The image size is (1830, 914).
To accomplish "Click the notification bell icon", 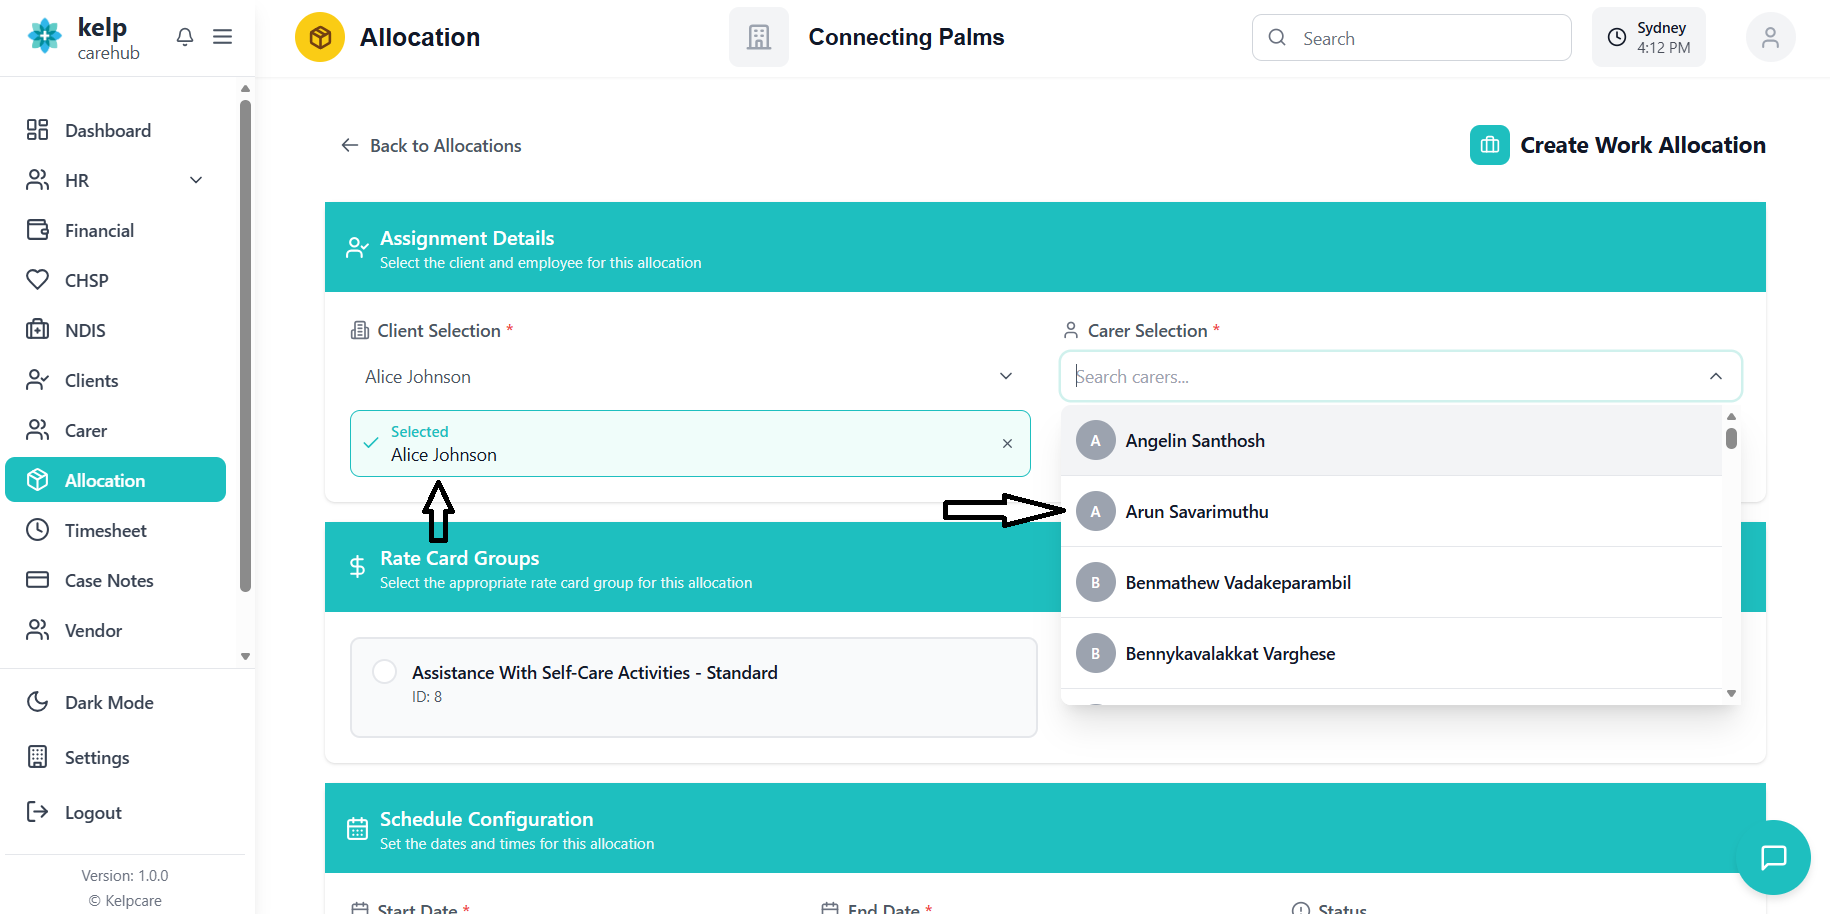I will [x=185, y=37].
